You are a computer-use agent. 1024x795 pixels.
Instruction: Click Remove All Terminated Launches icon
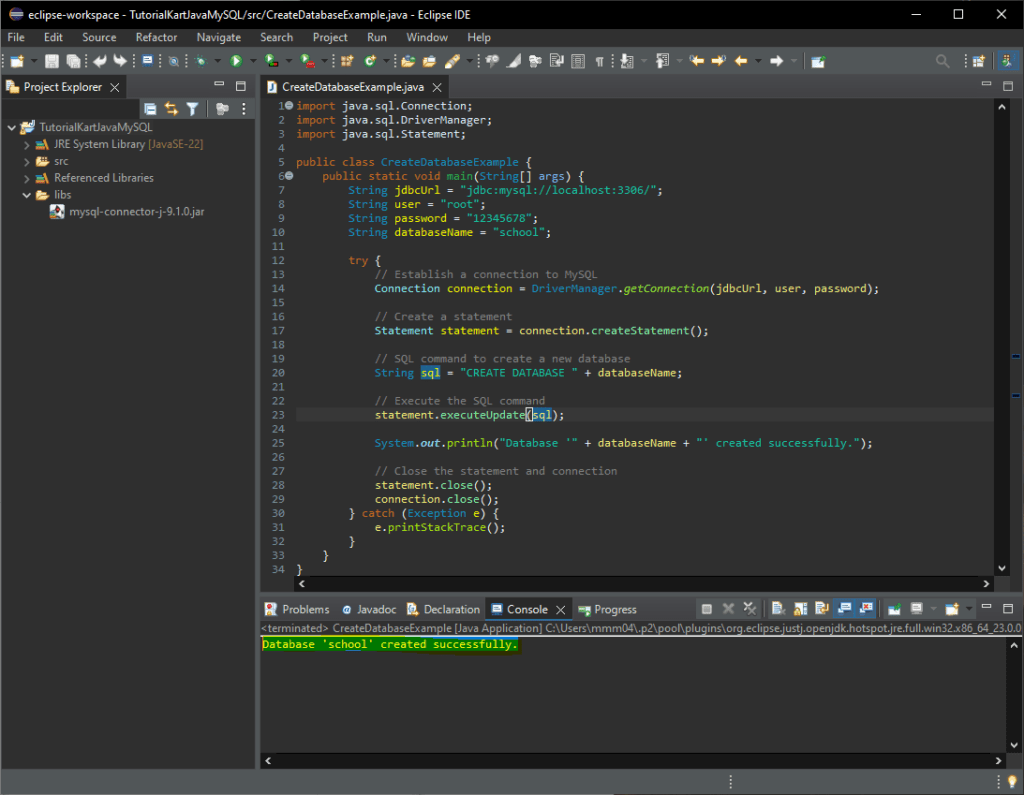click(749, 609)
